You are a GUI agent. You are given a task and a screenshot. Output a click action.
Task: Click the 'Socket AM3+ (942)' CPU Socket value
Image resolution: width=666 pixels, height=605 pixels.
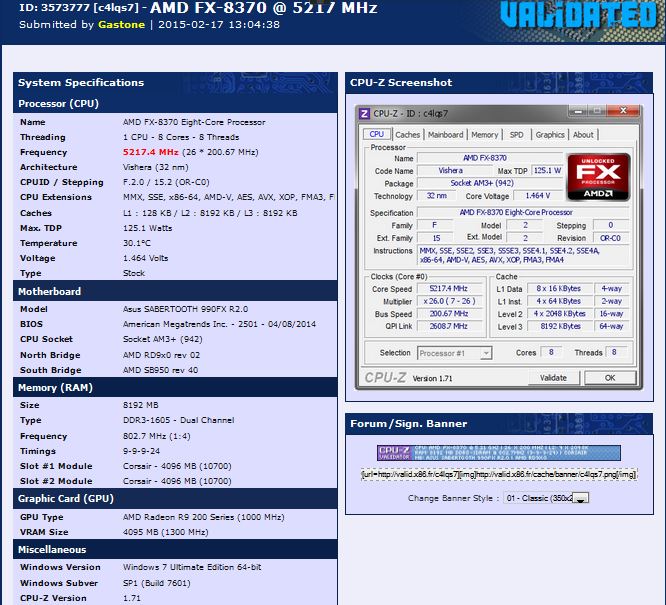163,339
